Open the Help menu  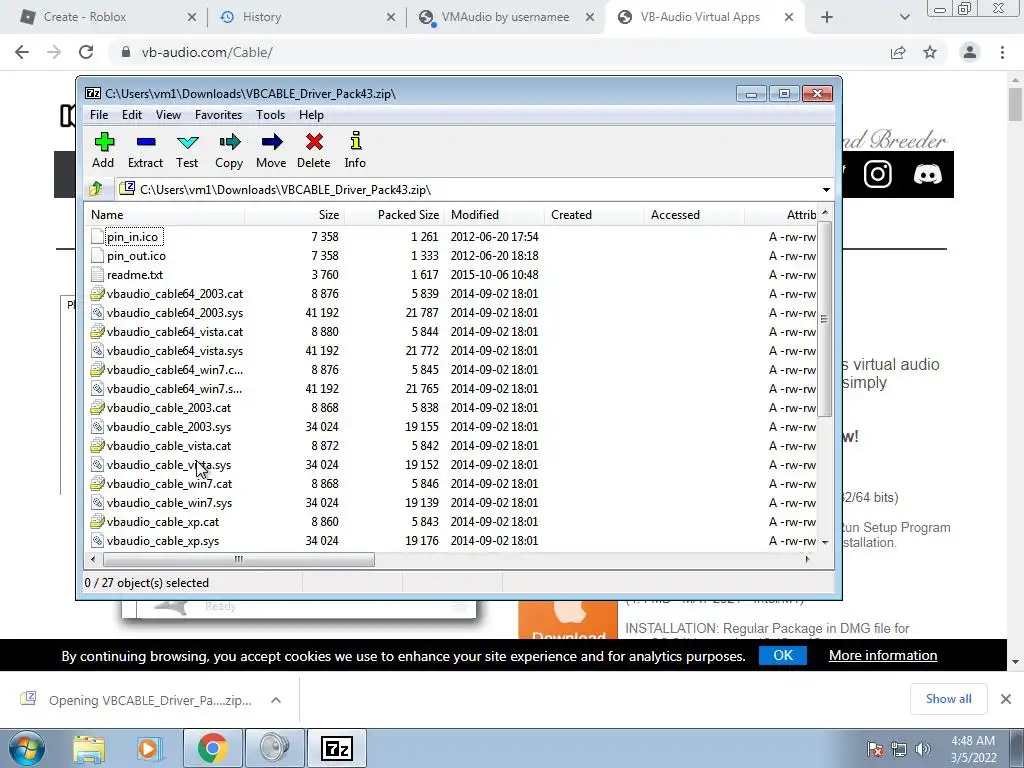[x=312, y=115]
